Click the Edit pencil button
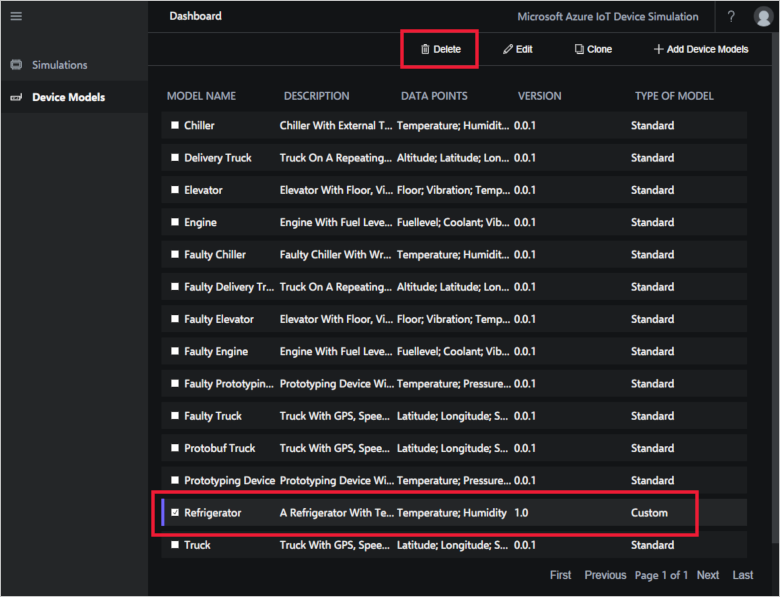780x597 pixels. 517,49
